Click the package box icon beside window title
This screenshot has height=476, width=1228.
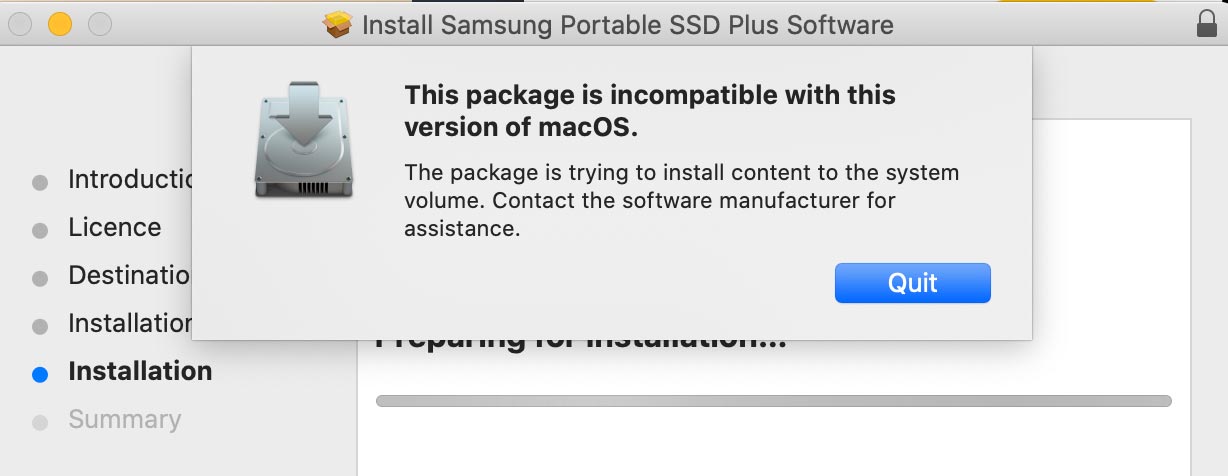click(x=339, y=24)
